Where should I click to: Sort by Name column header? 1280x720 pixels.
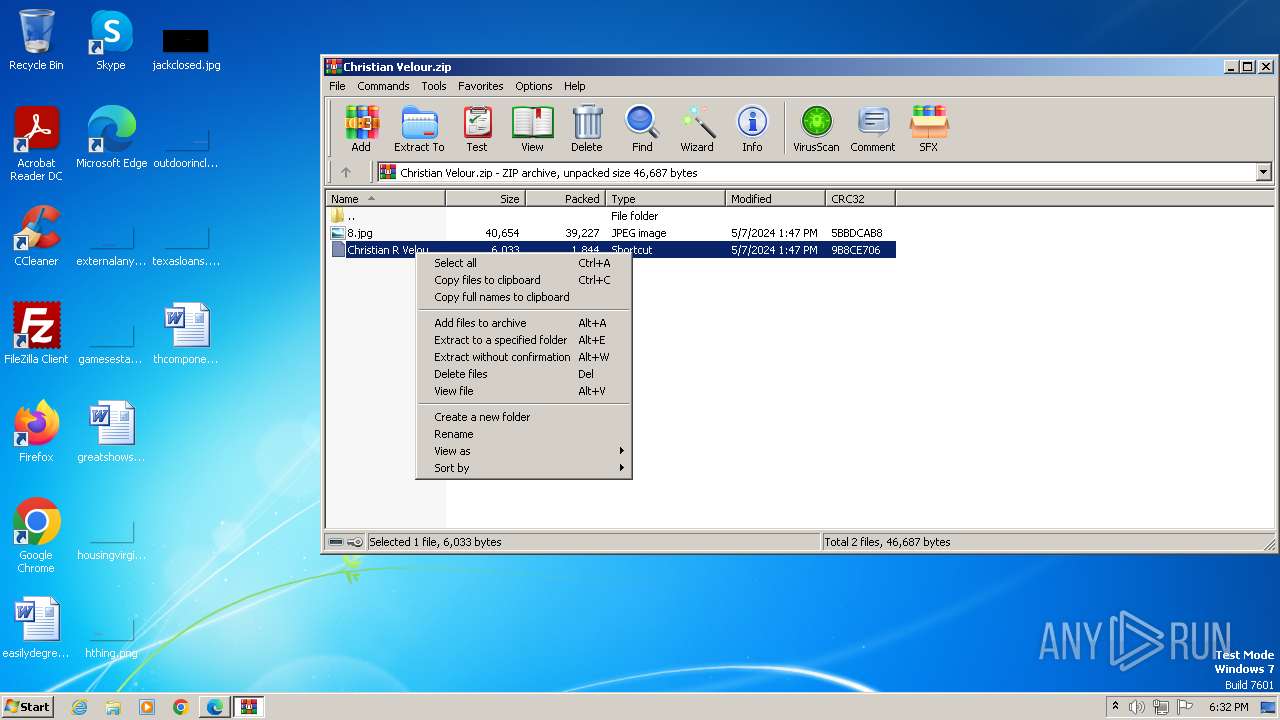[386, 199]
